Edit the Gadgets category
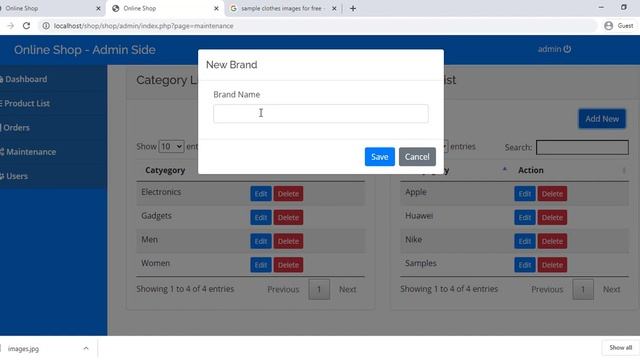Viewport: 640px width, 360px height. pos(261,218)
